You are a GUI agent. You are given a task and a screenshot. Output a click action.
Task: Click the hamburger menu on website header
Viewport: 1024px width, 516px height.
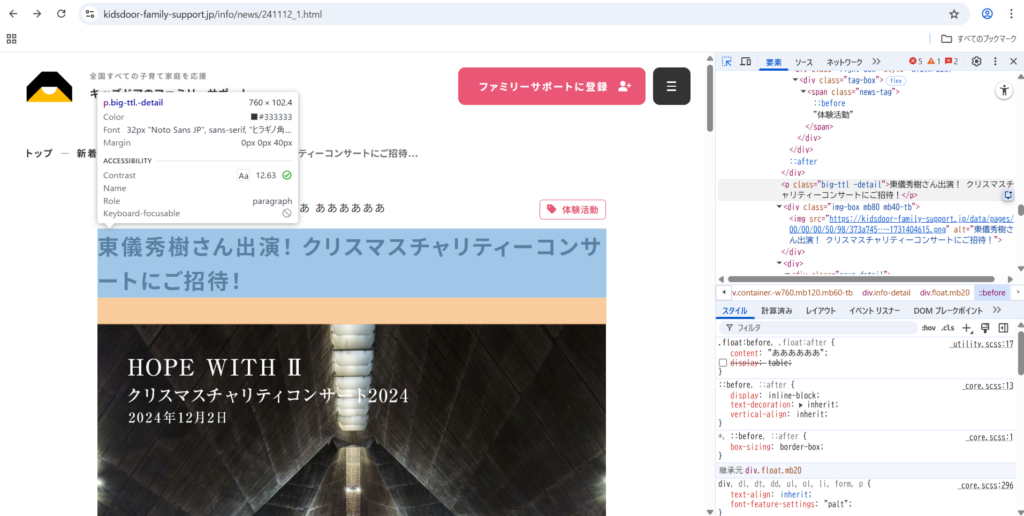pyautogui.click(x=671, y=86)
